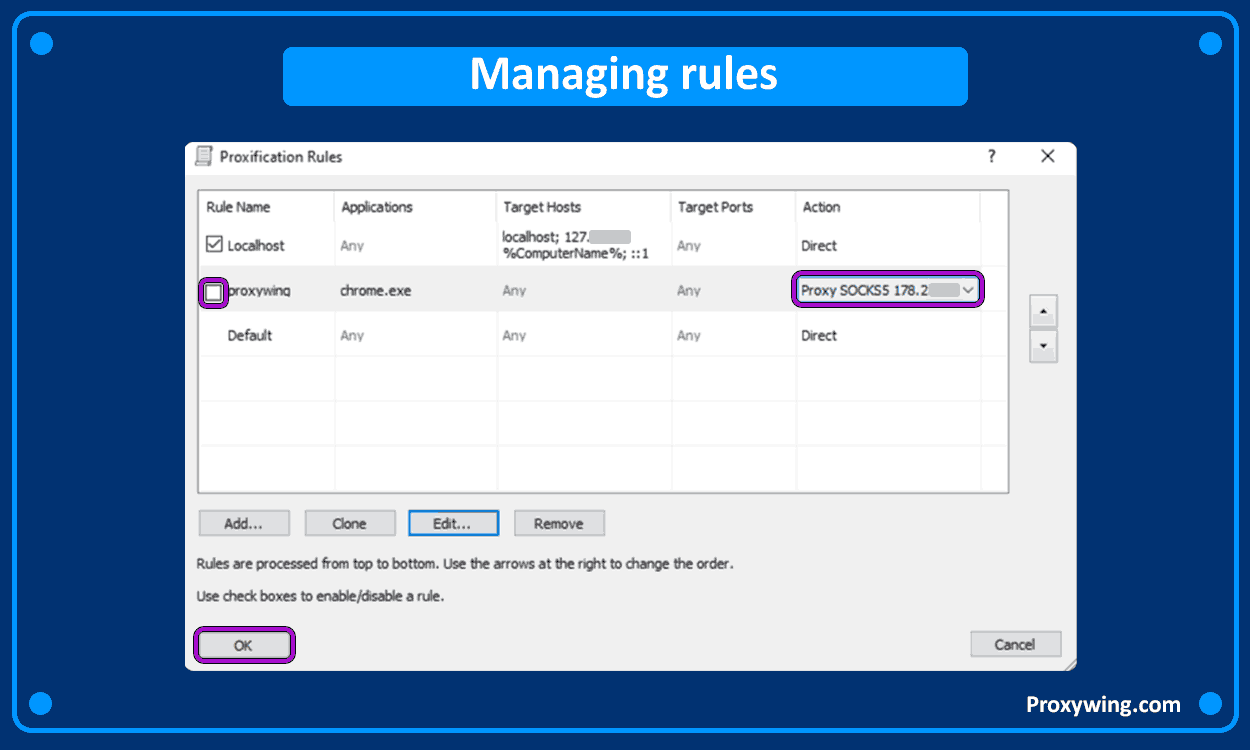Viewport: 1250px width, 750px height.
Task: Click the Add button
Action: pos(244,523)
